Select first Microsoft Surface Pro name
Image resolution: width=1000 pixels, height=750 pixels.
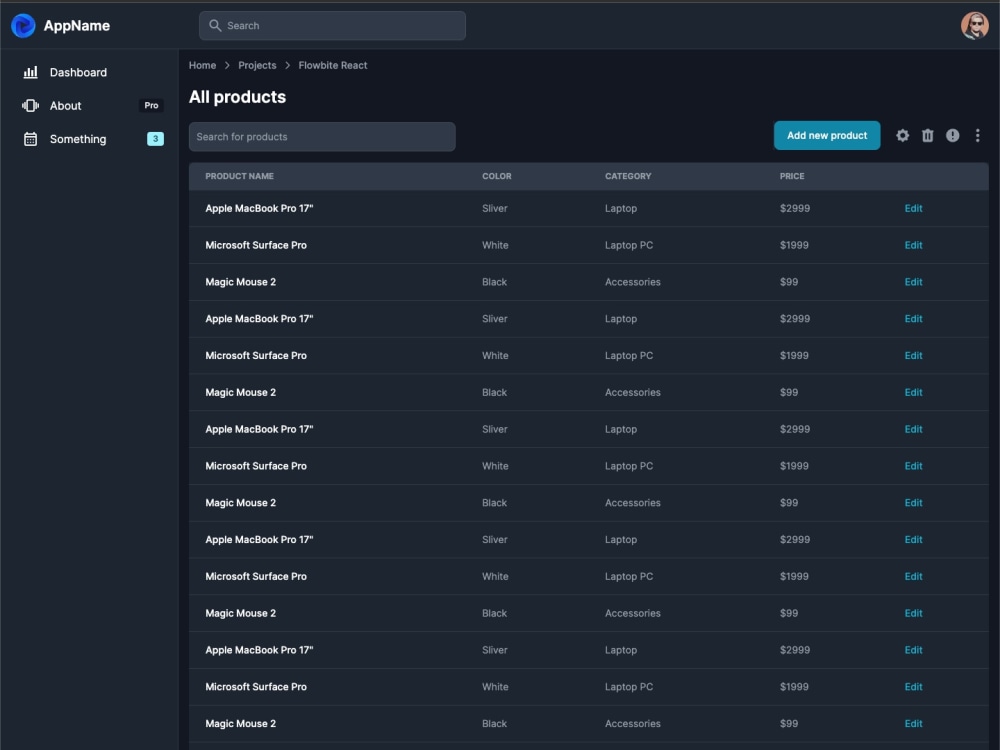(256, 245)
